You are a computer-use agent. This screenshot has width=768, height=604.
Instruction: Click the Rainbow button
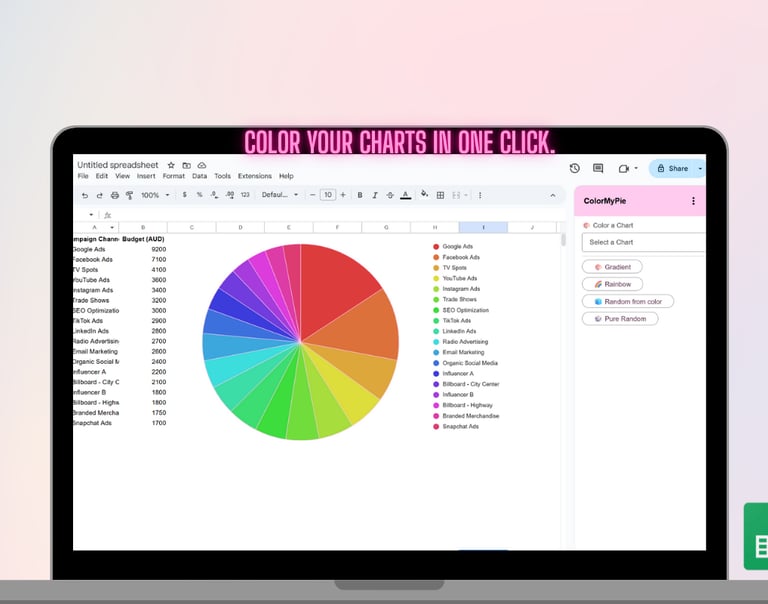click(612, 284)
